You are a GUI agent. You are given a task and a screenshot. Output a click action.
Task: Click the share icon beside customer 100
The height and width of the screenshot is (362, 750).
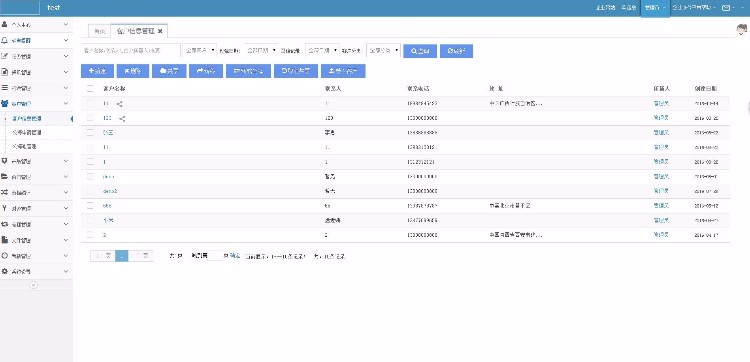coord(122,118)
